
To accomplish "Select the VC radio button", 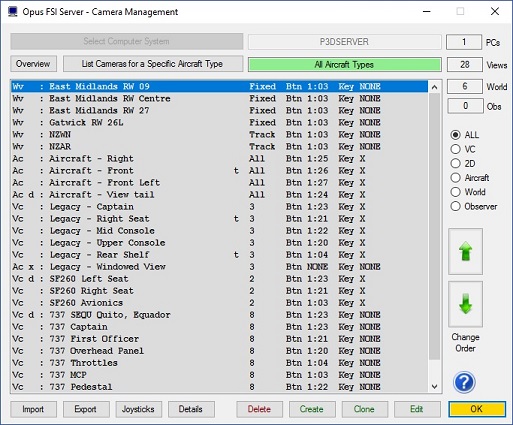I will click(x=455, y=149).
